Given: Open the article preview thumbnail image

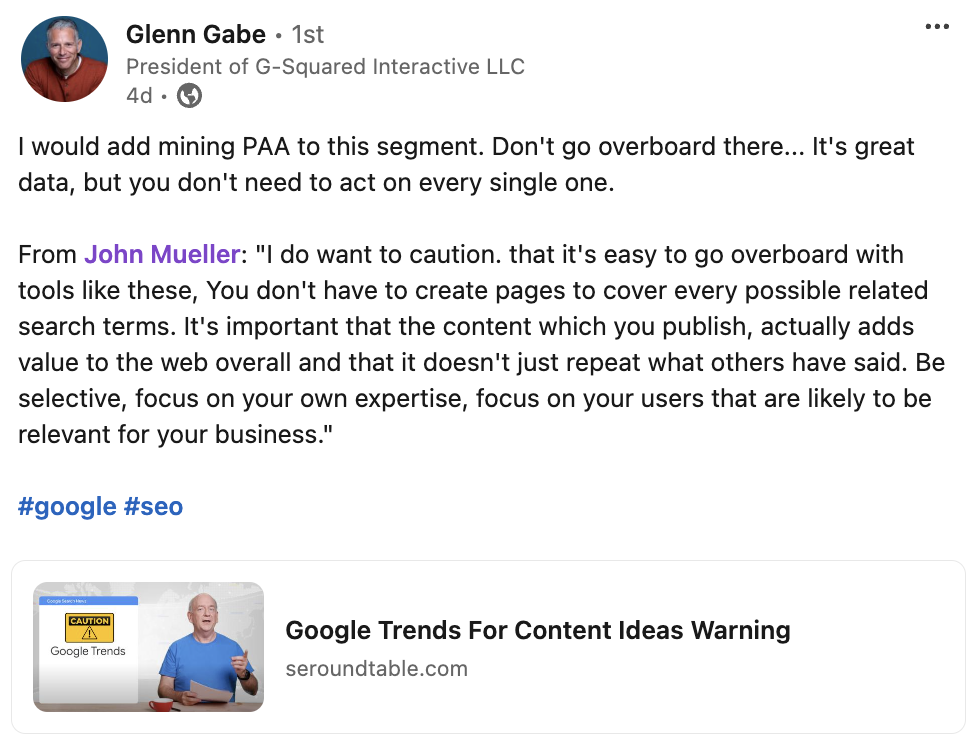Looking at the screenshot, I should tap(148, 647).
